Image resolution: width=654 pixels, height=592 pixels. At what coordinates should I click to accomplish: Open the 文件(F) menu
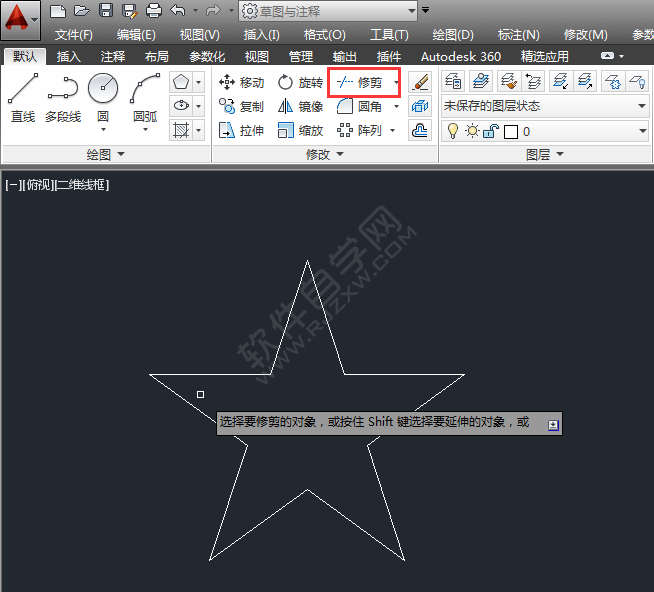[73, 35]
